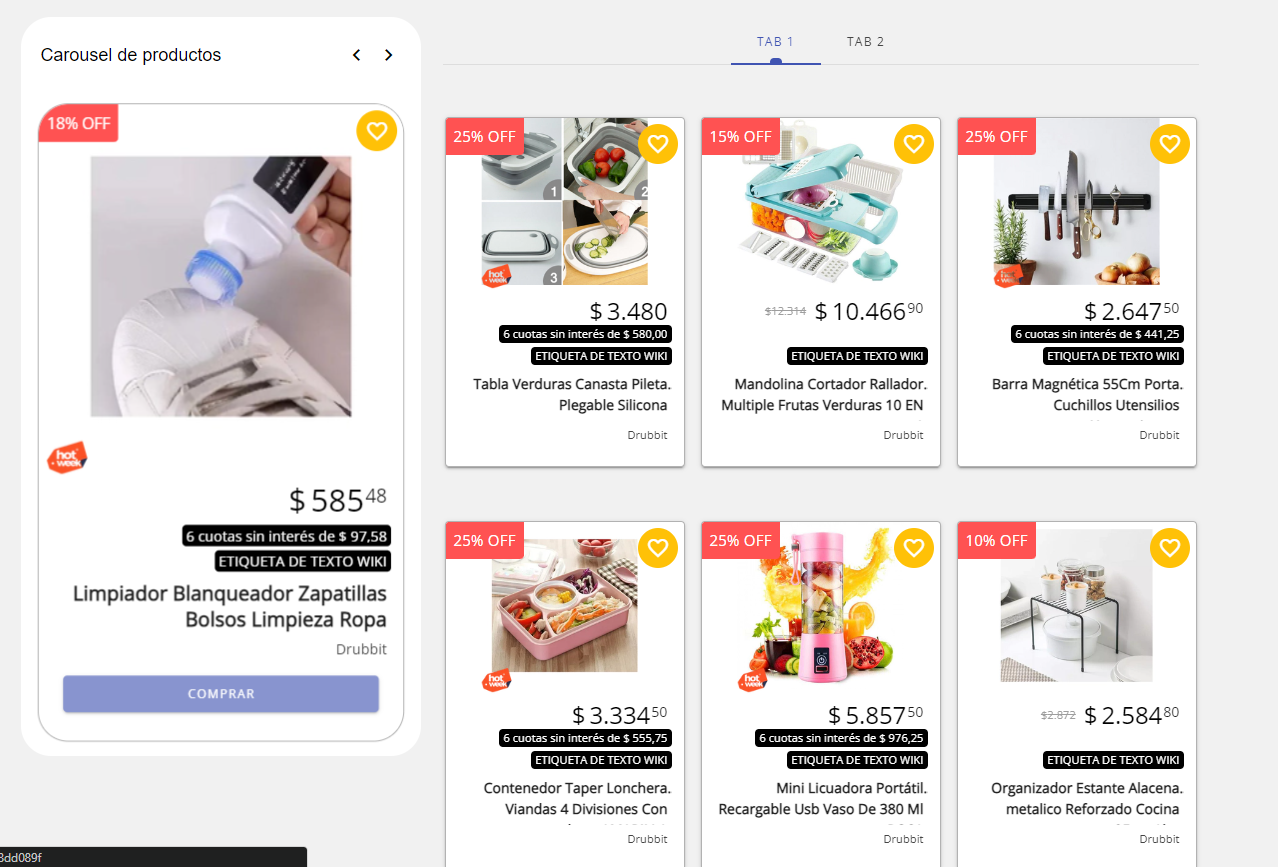Click the white sneaker cleaner image

[x=220, y=286]
